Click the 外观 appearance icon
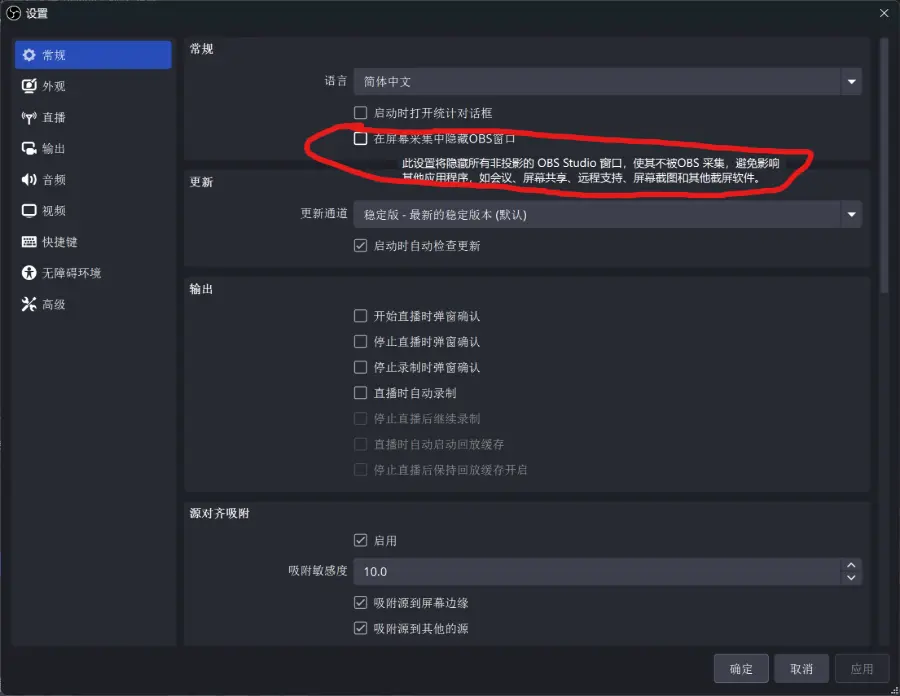900x696 pixels. [29, 86]
